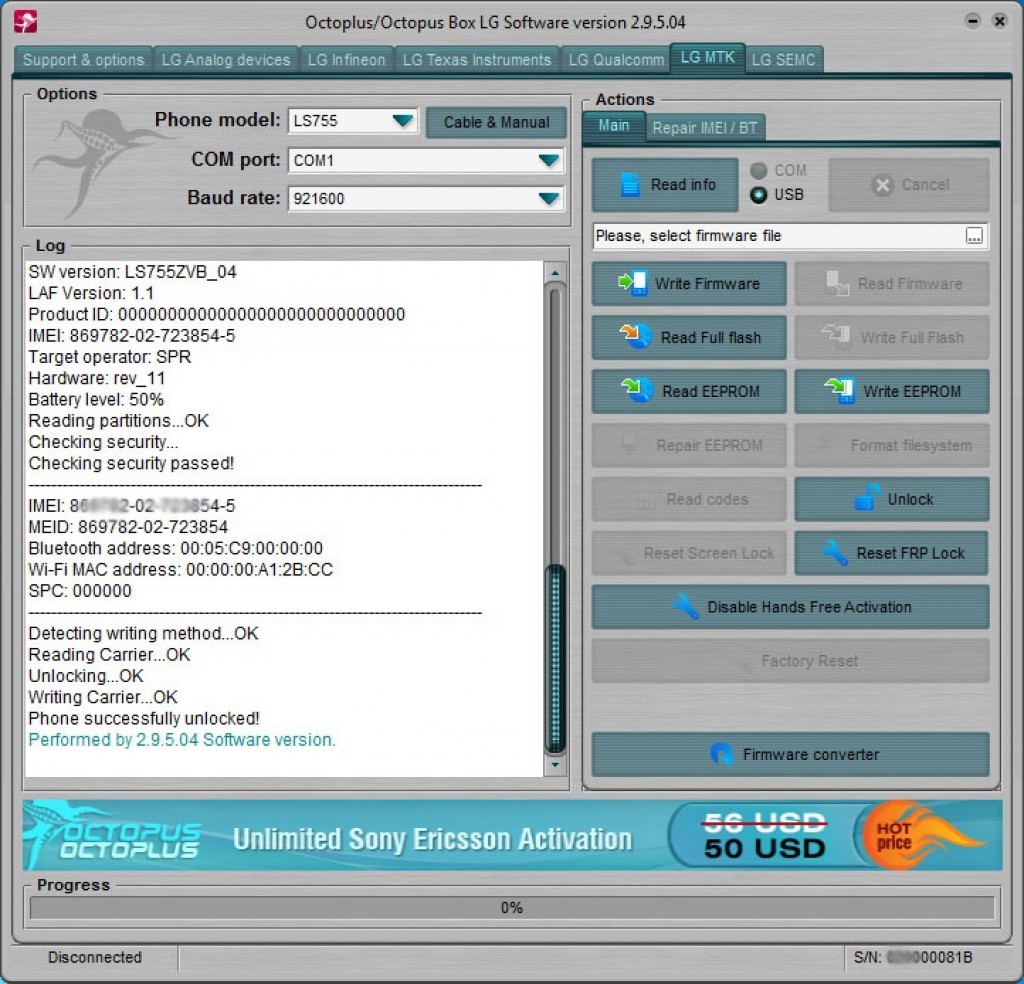1024x984 pixels.
Task: Open the COM port dropdown list
Action: [549, 160]
